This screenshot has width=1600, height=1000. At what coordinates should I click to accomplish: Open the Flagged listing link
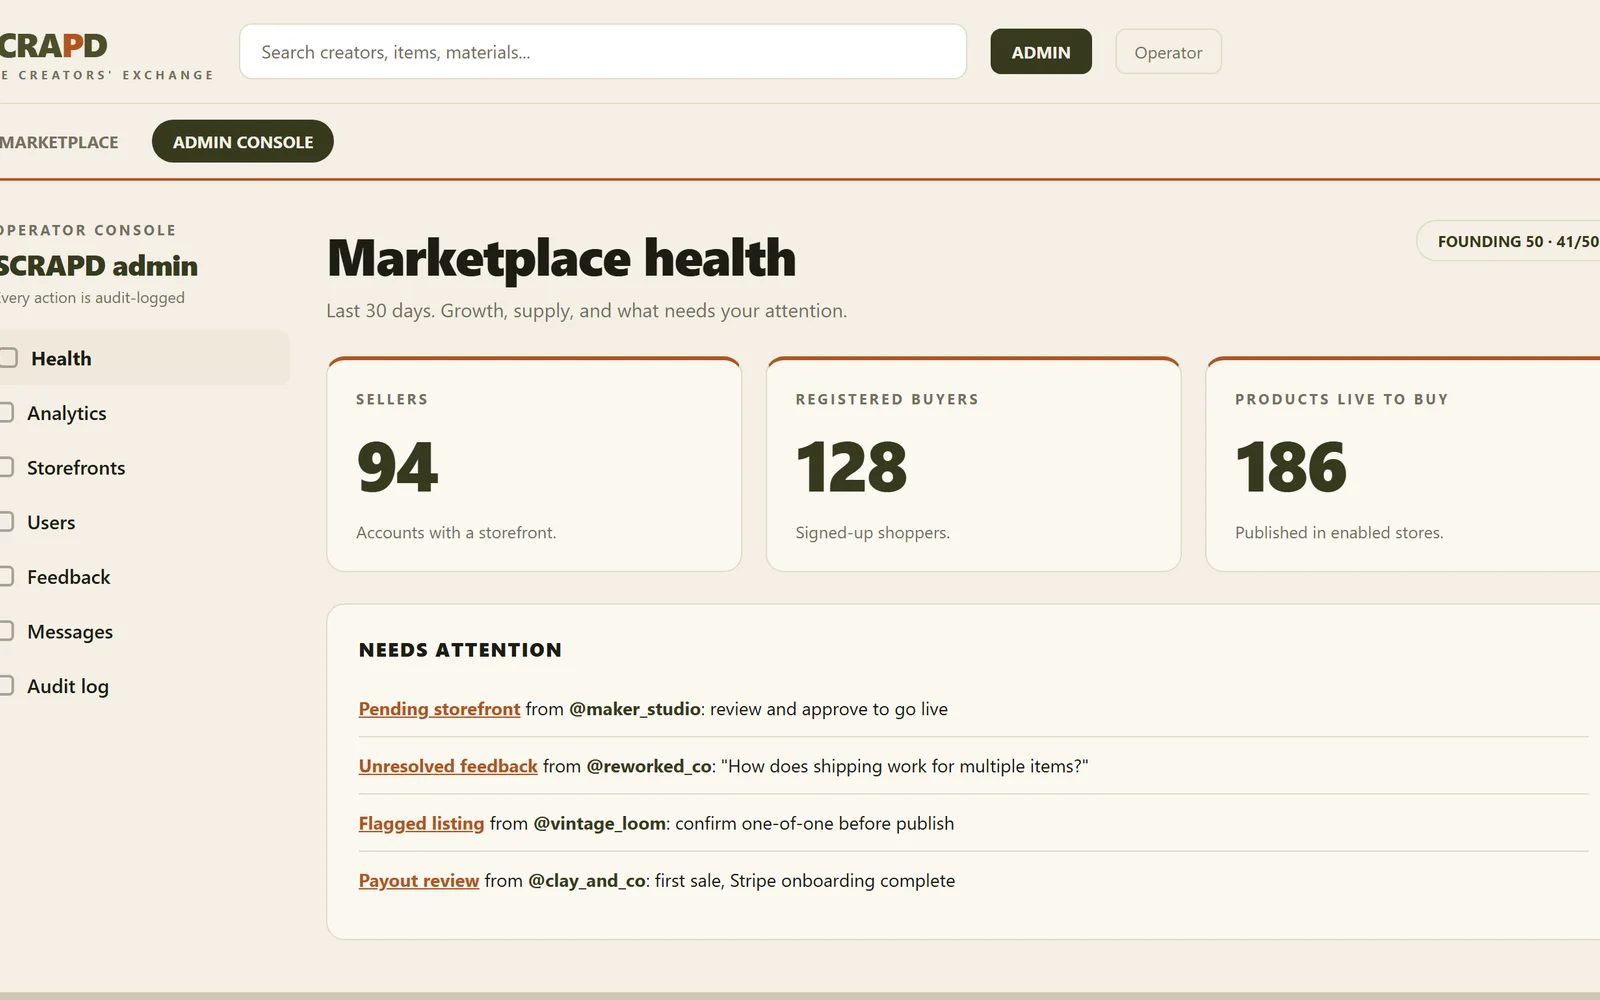pos(421,823)
